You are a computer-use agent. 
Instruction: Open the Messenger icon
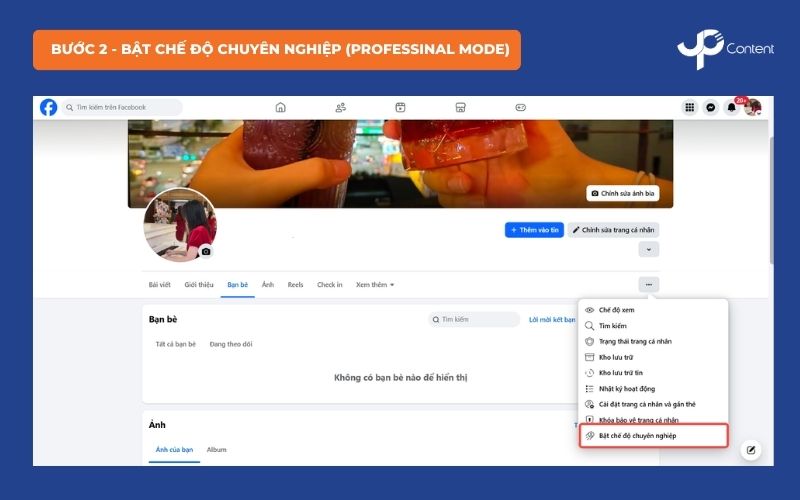(710, 107)
